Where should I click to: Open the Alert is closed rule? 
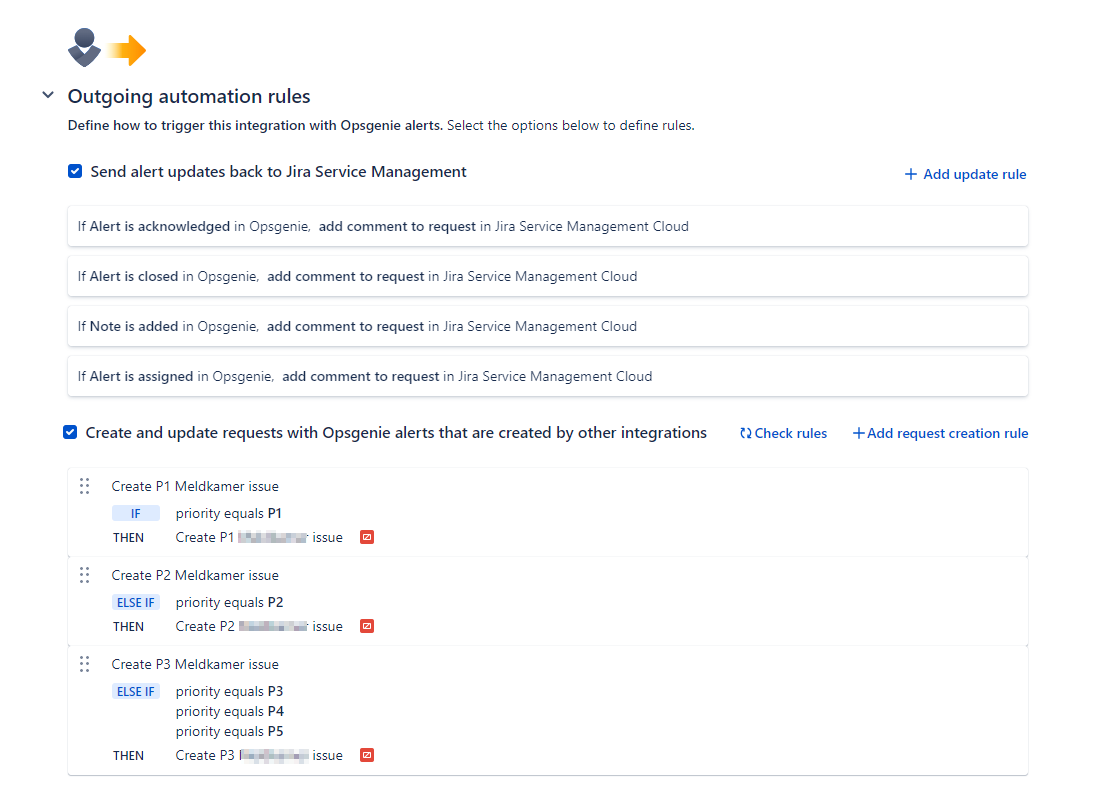point(547,276)
